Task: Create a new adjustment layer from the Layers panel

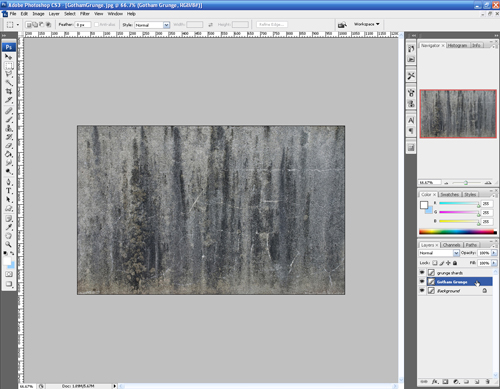Action: (456, 382)
